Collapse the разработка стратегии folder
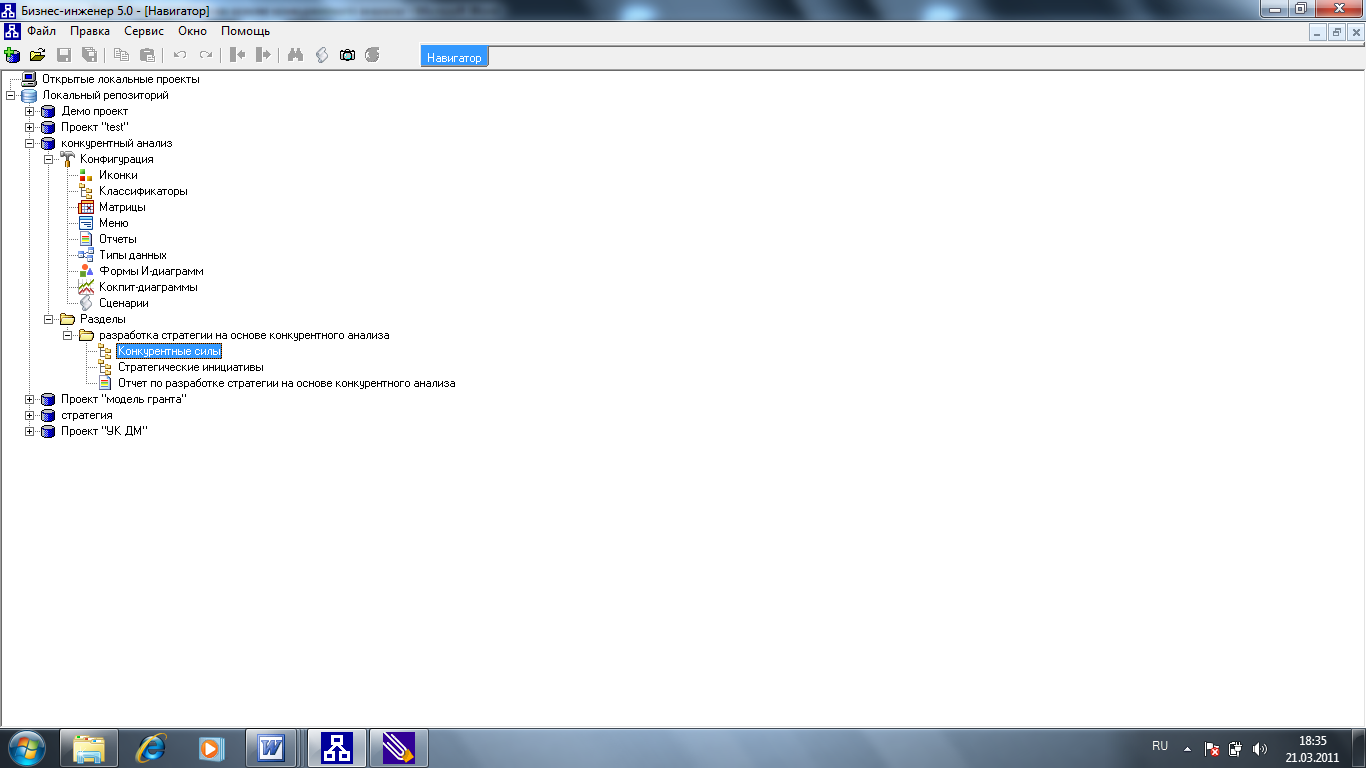1366x768 pixels. click(67, 335)
